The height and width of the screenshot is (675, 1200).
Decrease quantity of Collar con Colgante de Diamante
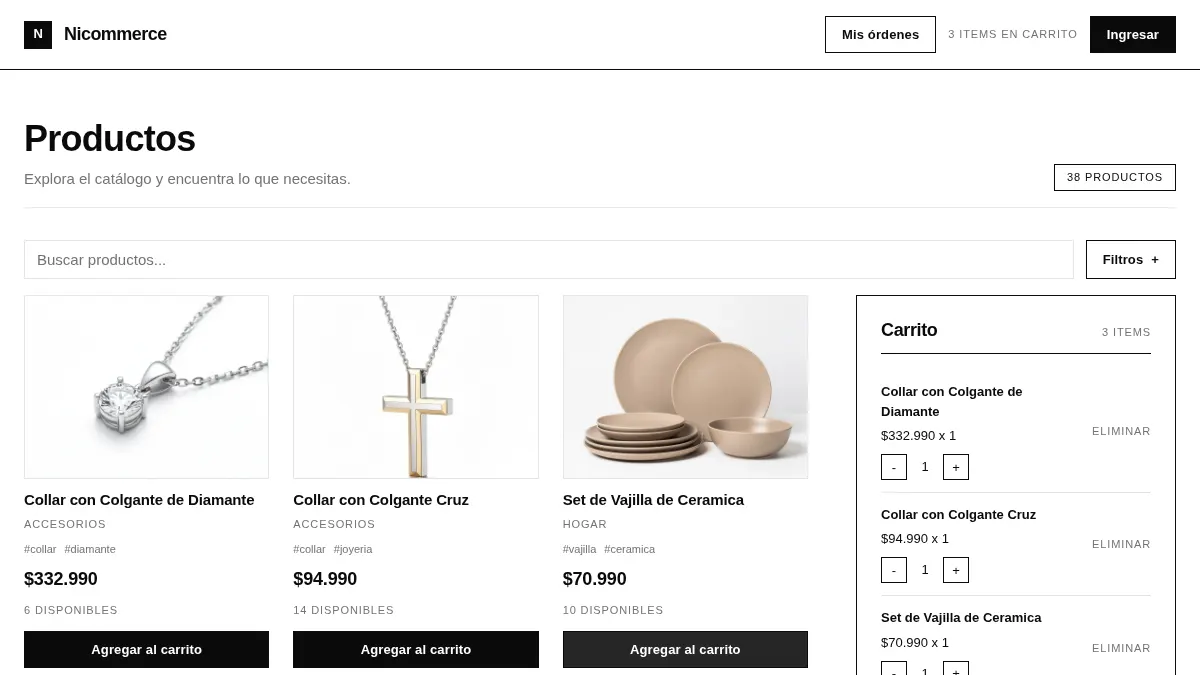893,467
